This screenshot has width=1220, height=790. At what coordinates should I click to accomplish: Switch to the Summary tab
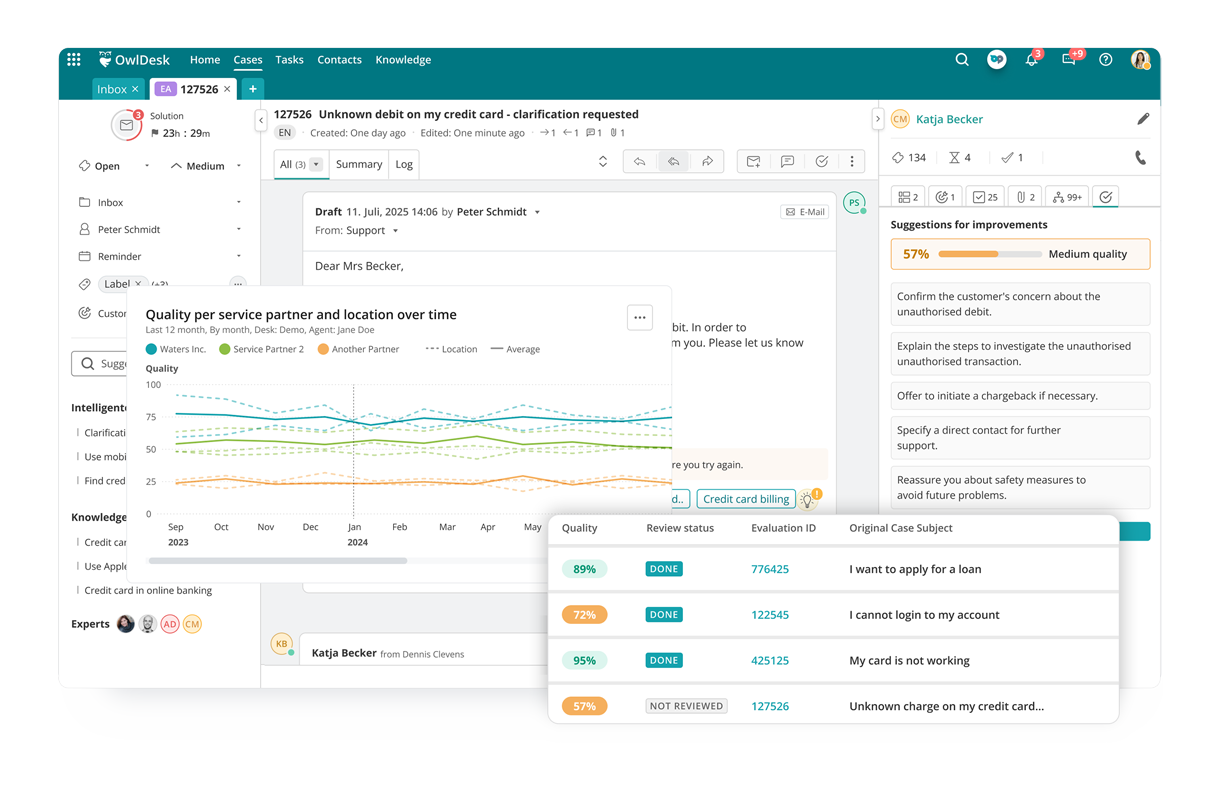click(359, 164)
